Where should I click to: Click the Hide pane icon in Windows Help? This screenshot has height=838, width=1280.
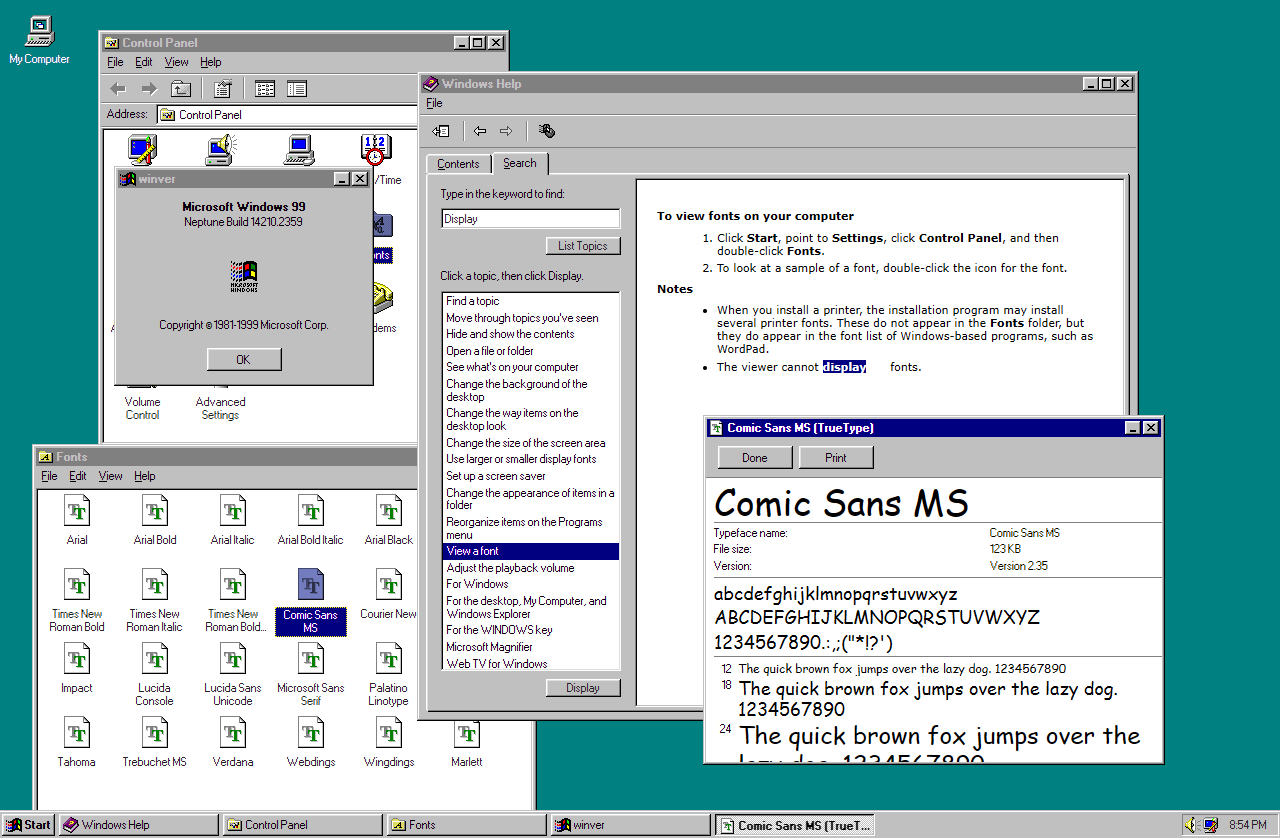click(441, 131)
